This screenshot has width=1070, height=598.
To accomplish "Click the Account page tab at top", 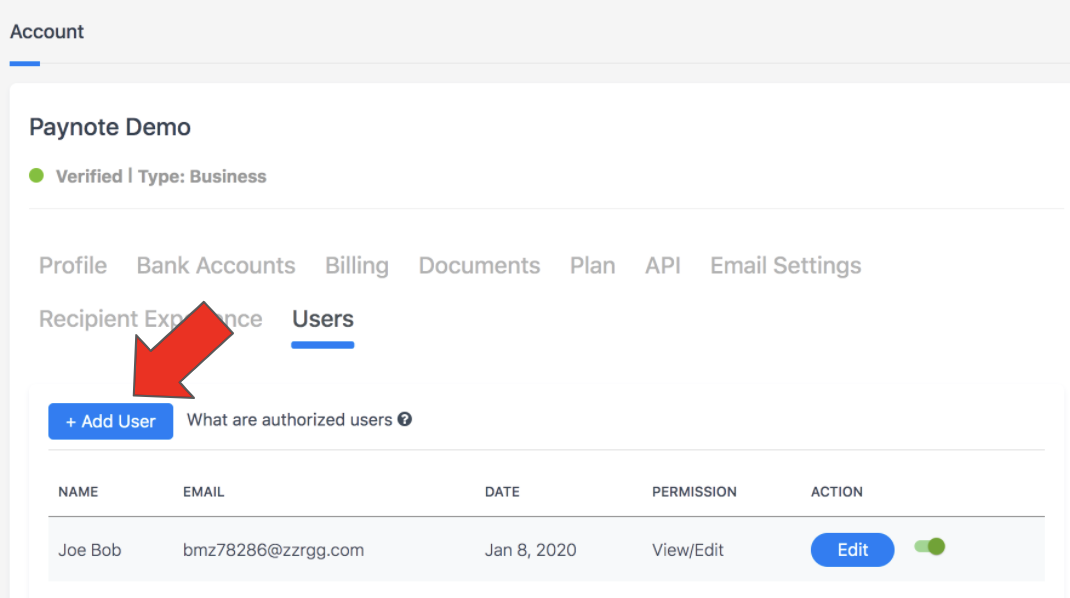I will pos(47,32).
